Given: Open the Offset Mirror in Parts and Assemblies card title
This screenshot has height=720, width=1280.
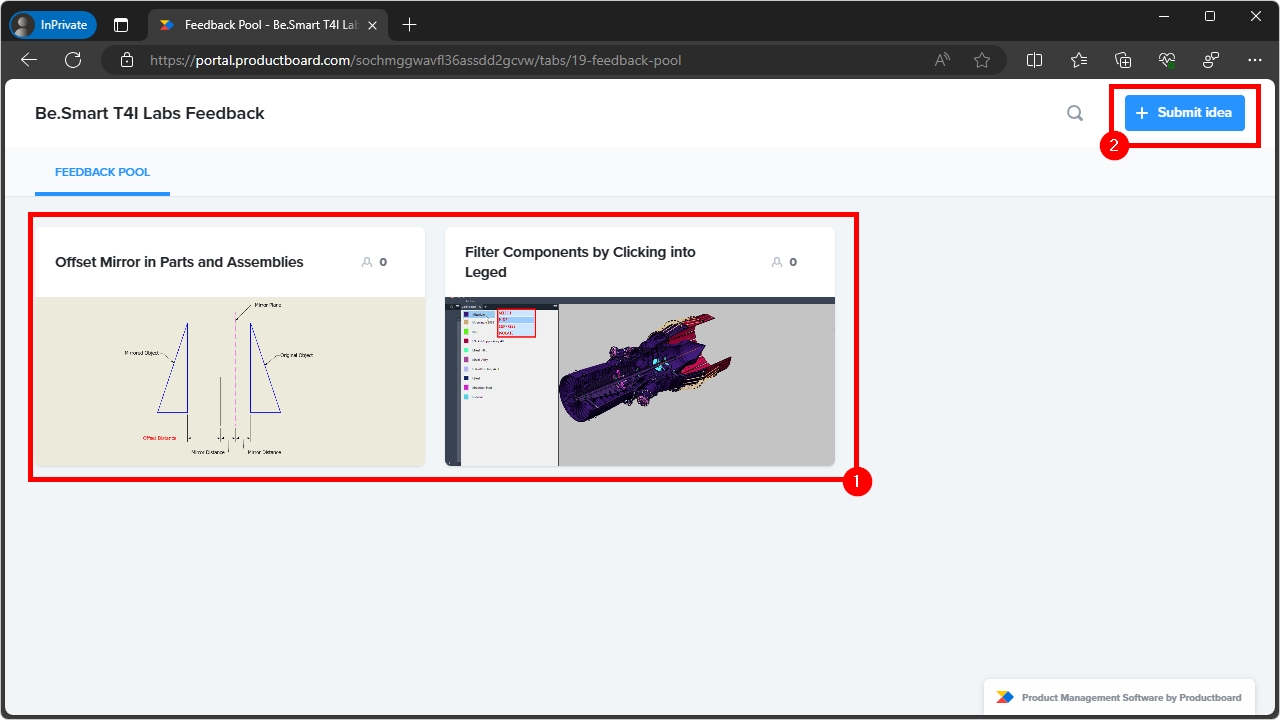Looking at the screenshot, I should click(x=179, y=262).
